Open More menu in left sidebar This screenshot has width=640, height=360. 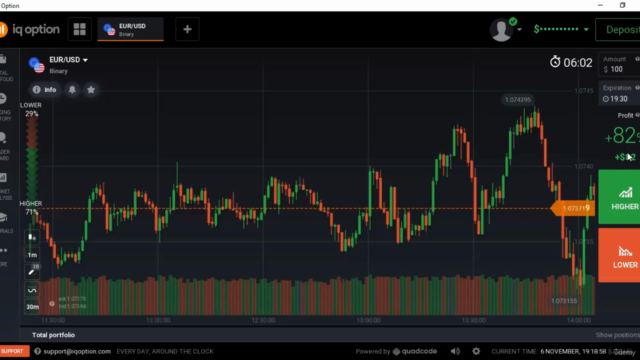pos(4,256)
